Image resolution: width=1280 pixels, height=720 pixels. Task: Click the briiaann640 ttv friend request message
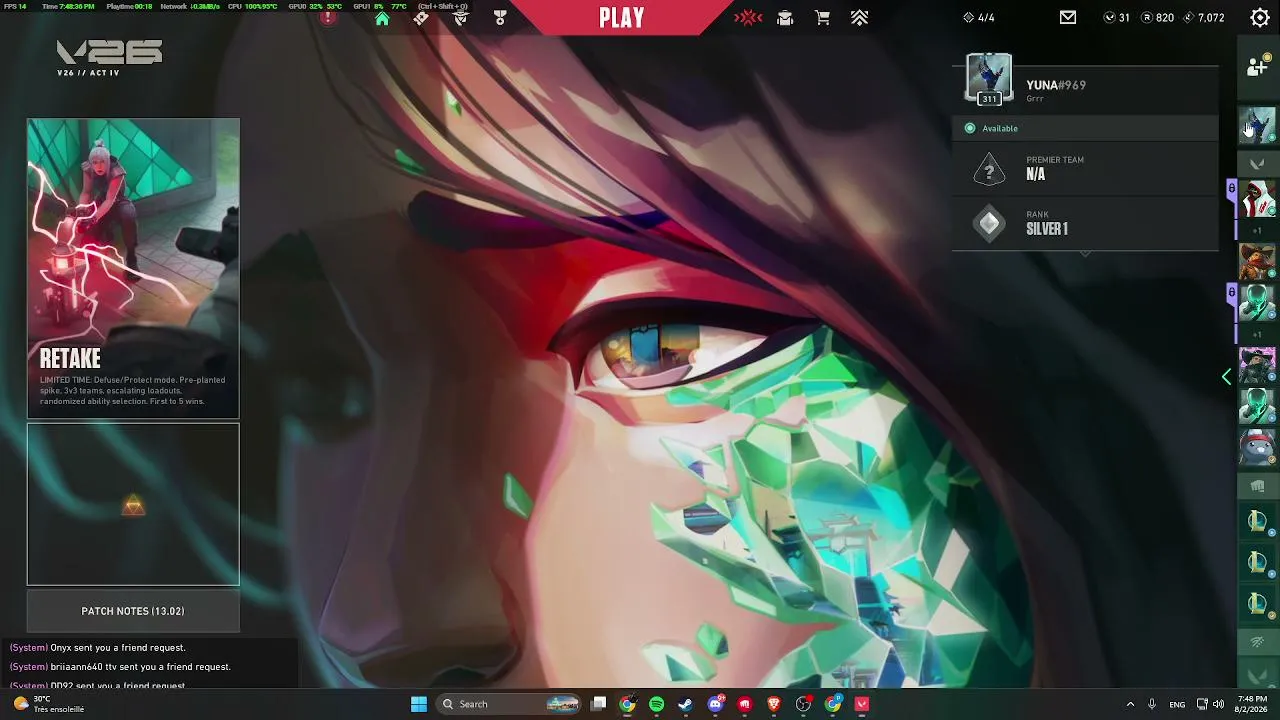coord(120,667)
